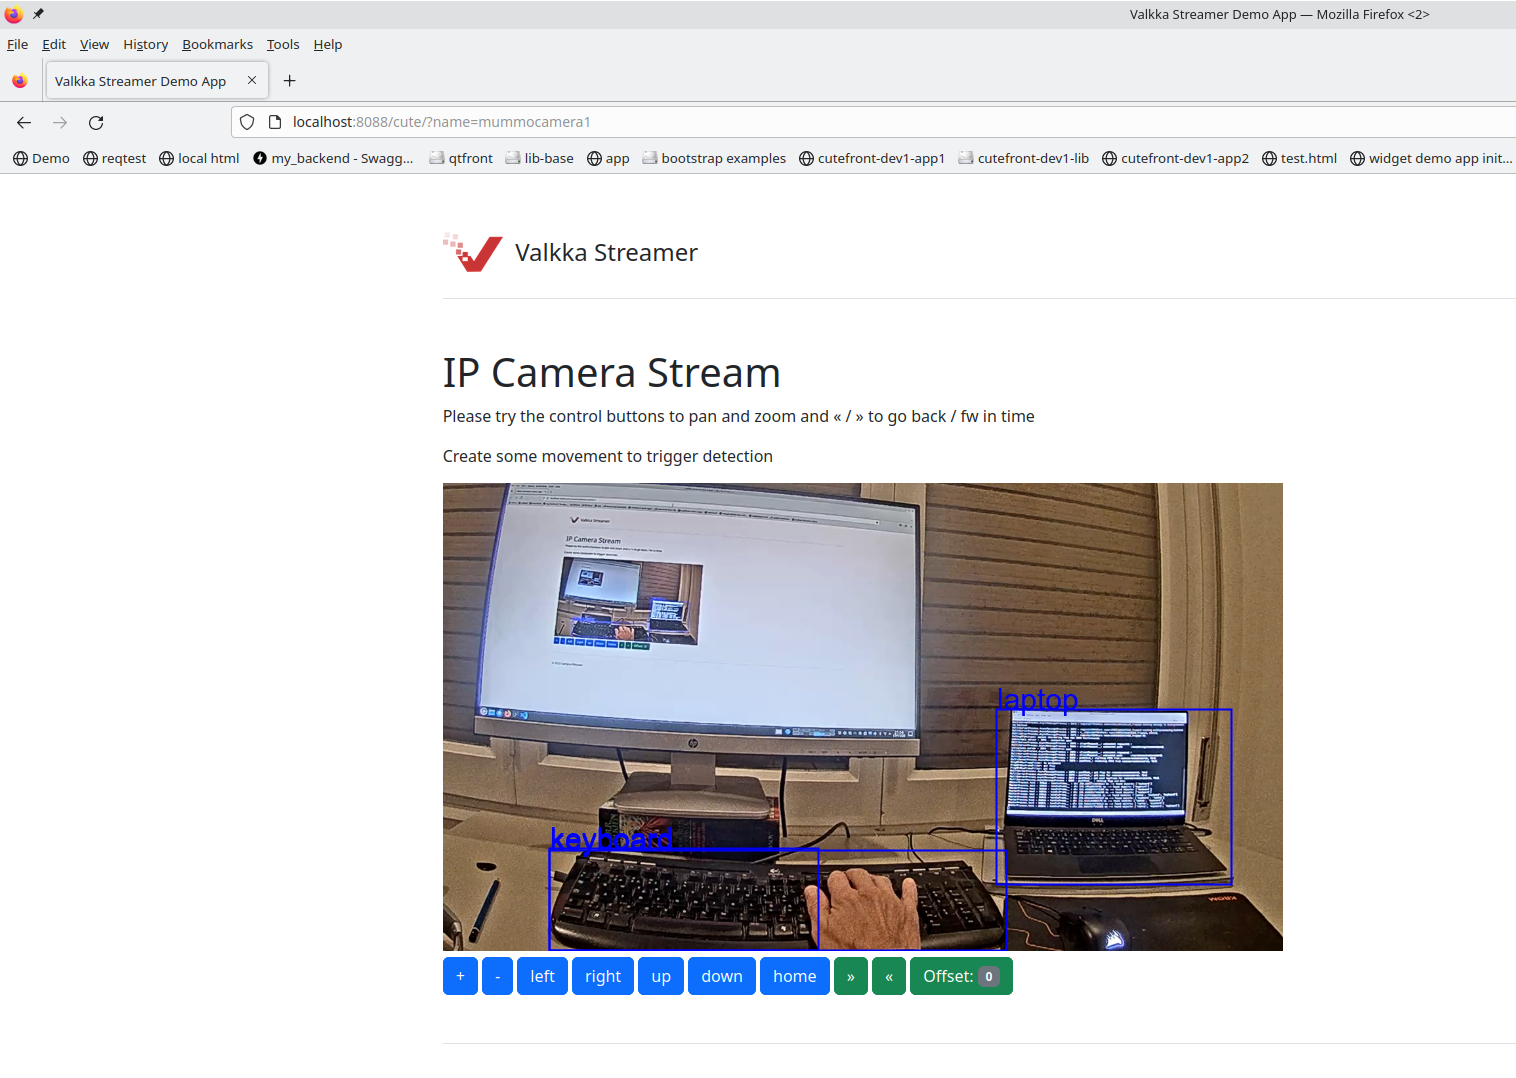Open the local html bookmark
This screenshot has height=1078, width=1516.
199,158
